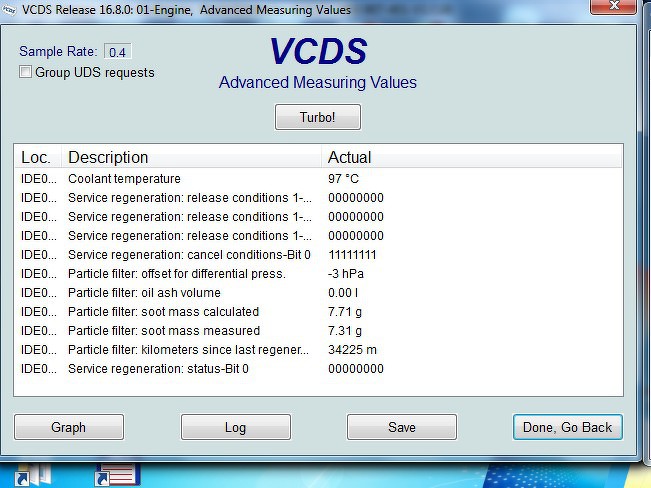This screenshot has width=651, height=488.
Task: Start logging with the Log button
Action: point(235,427)
